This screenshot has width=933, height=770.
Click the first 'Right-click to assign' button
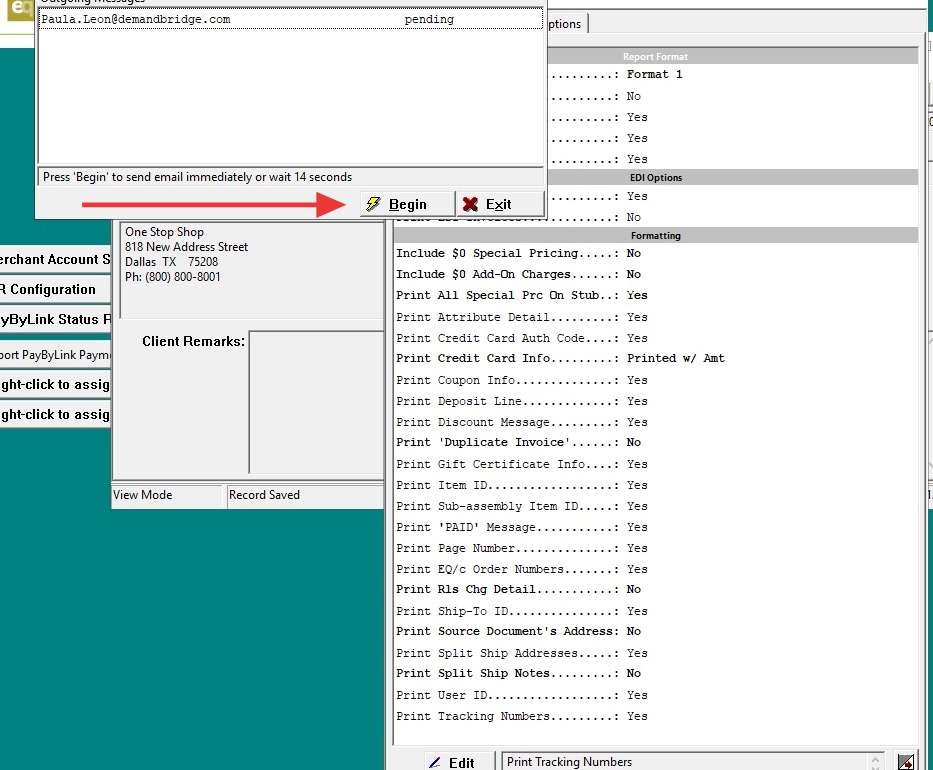click(x=55, y=384)
